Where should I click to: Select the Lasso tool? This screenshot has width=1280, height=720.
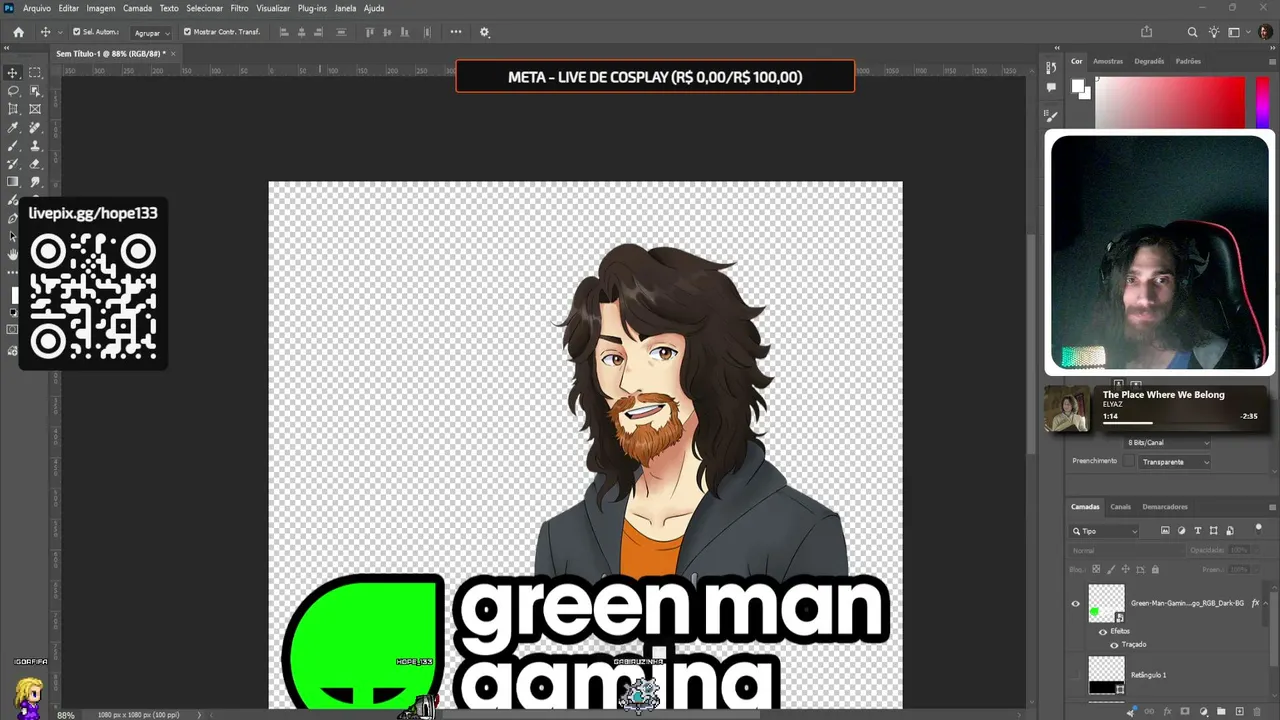pos(13,91)
